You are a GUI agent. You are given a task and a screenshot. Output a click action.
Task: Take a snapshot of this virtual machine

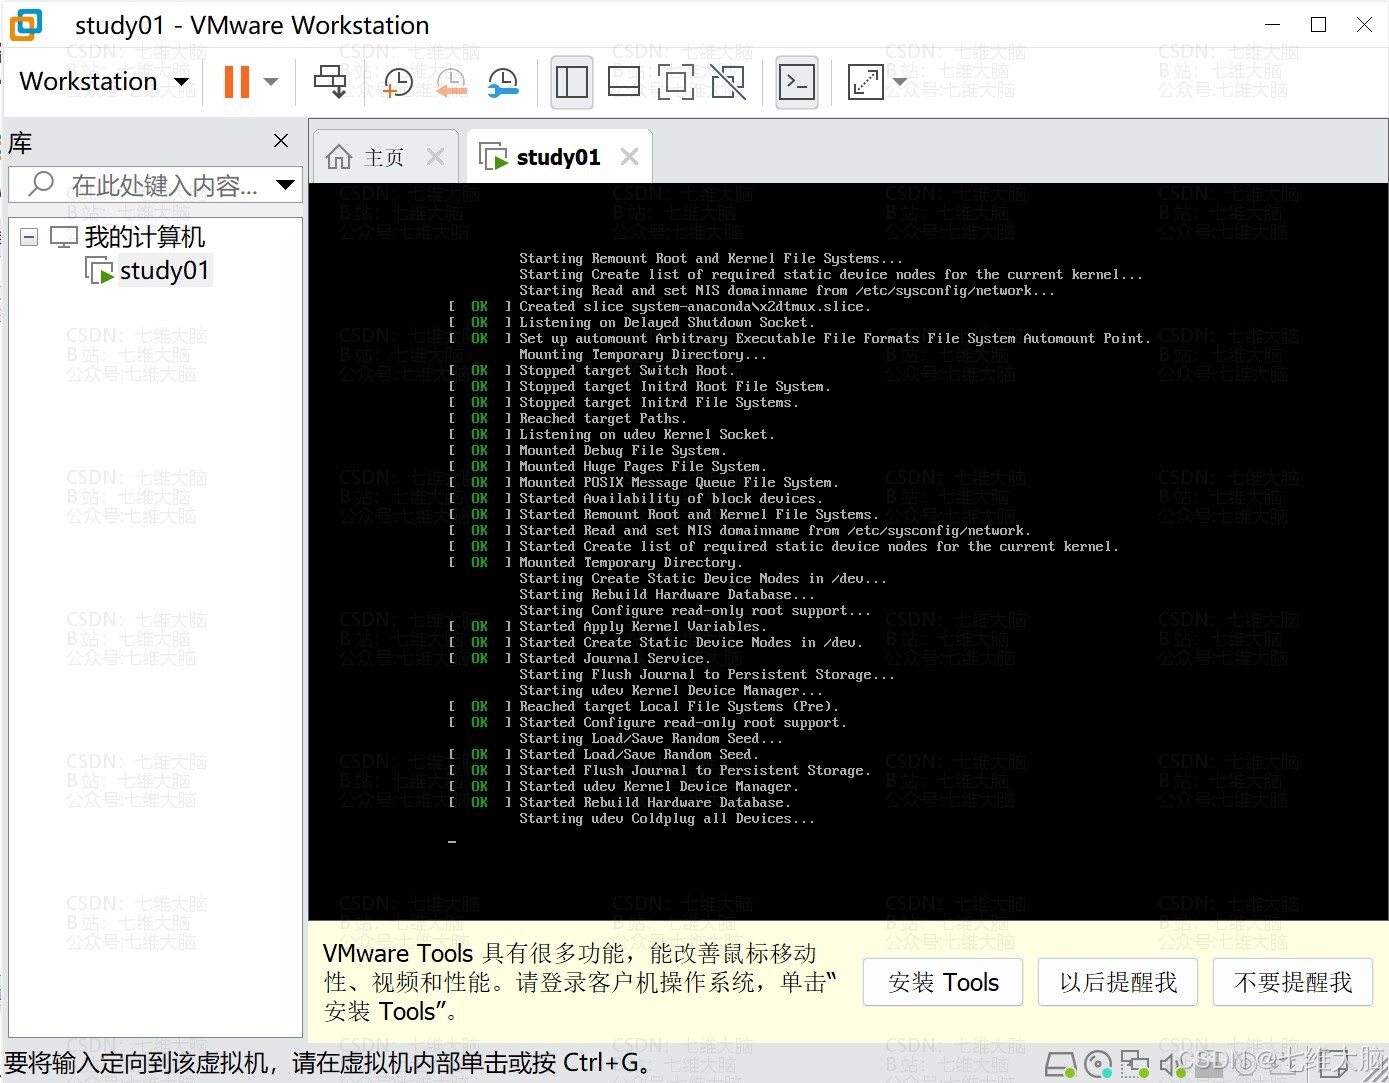(397, 82)
